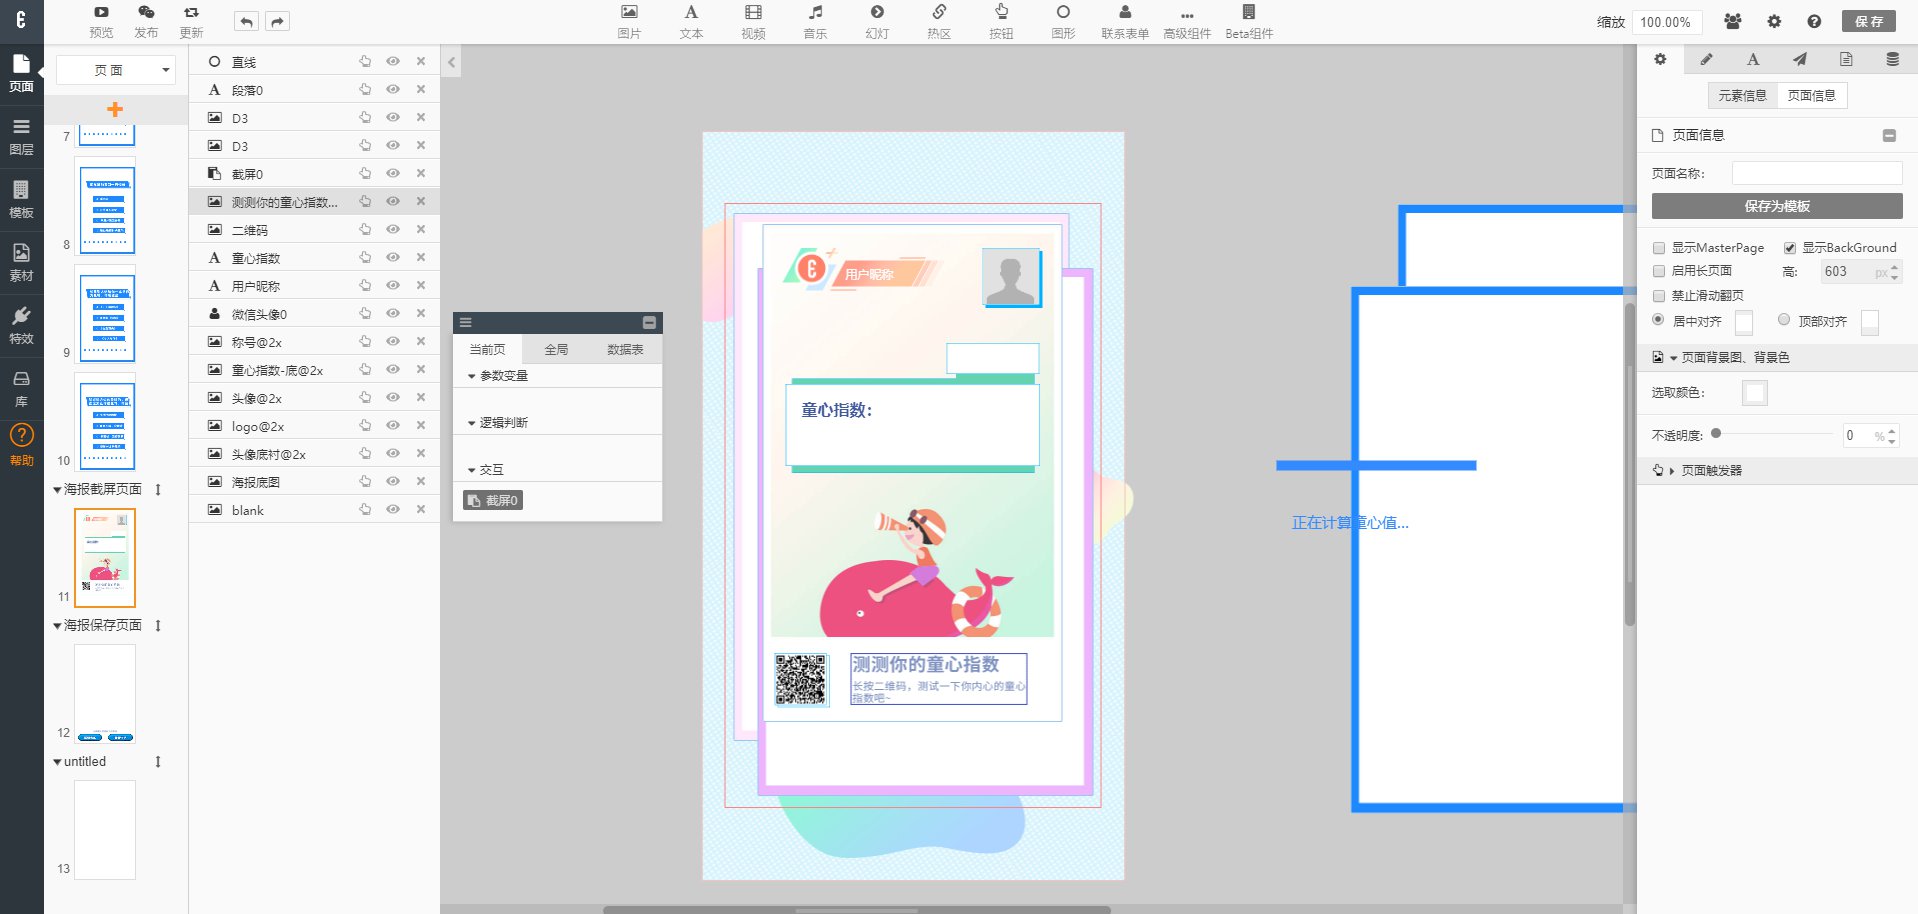Click the 保存为模板 button

[x=1777, y=206]
